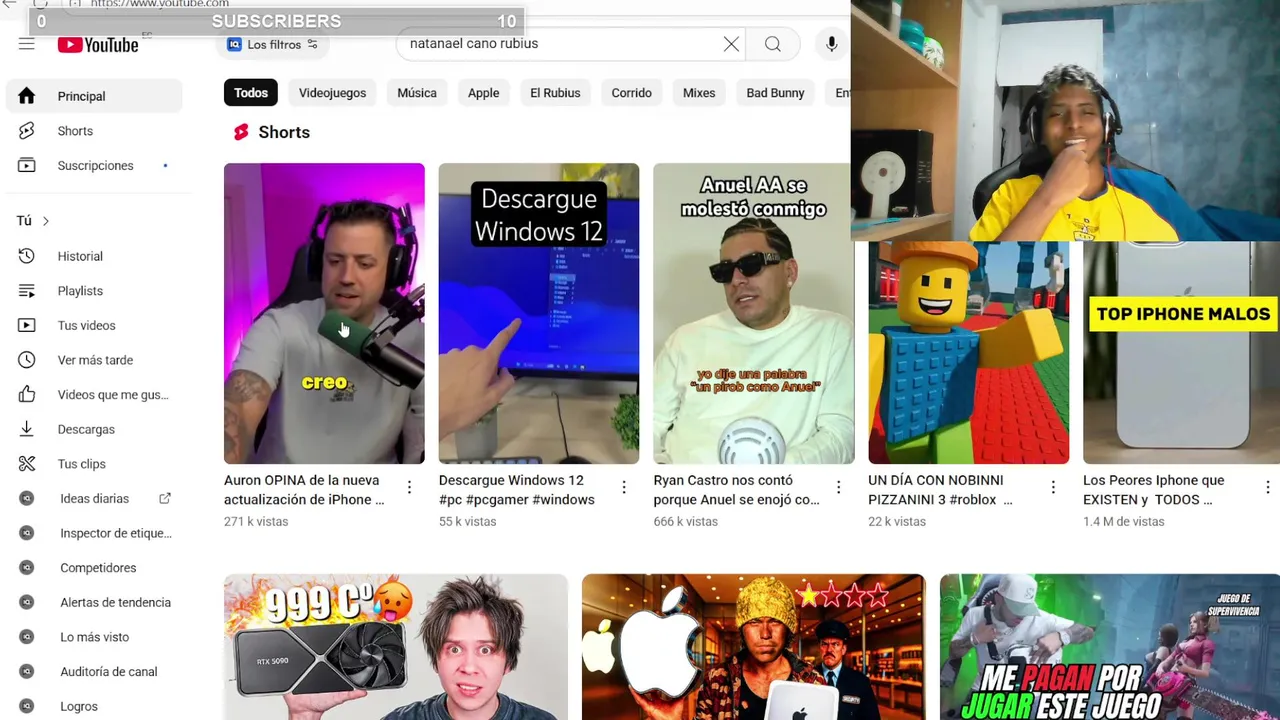The image size is (1280, 720).
Task: Click the Auditoría de canal icon
Action: click(x=27, y=672)
